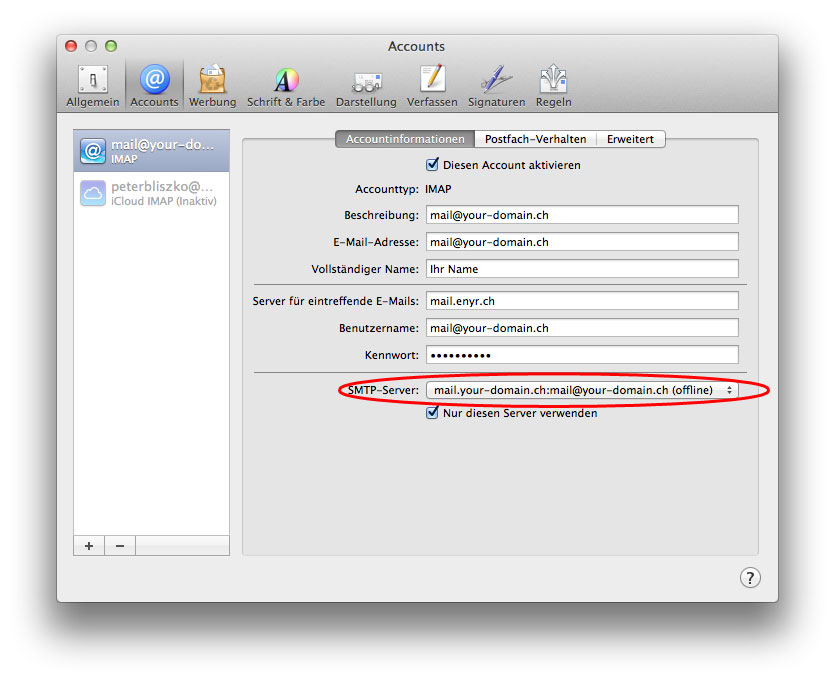
Task: Add a new account with plus button
Action: click(x=89, y=546)
